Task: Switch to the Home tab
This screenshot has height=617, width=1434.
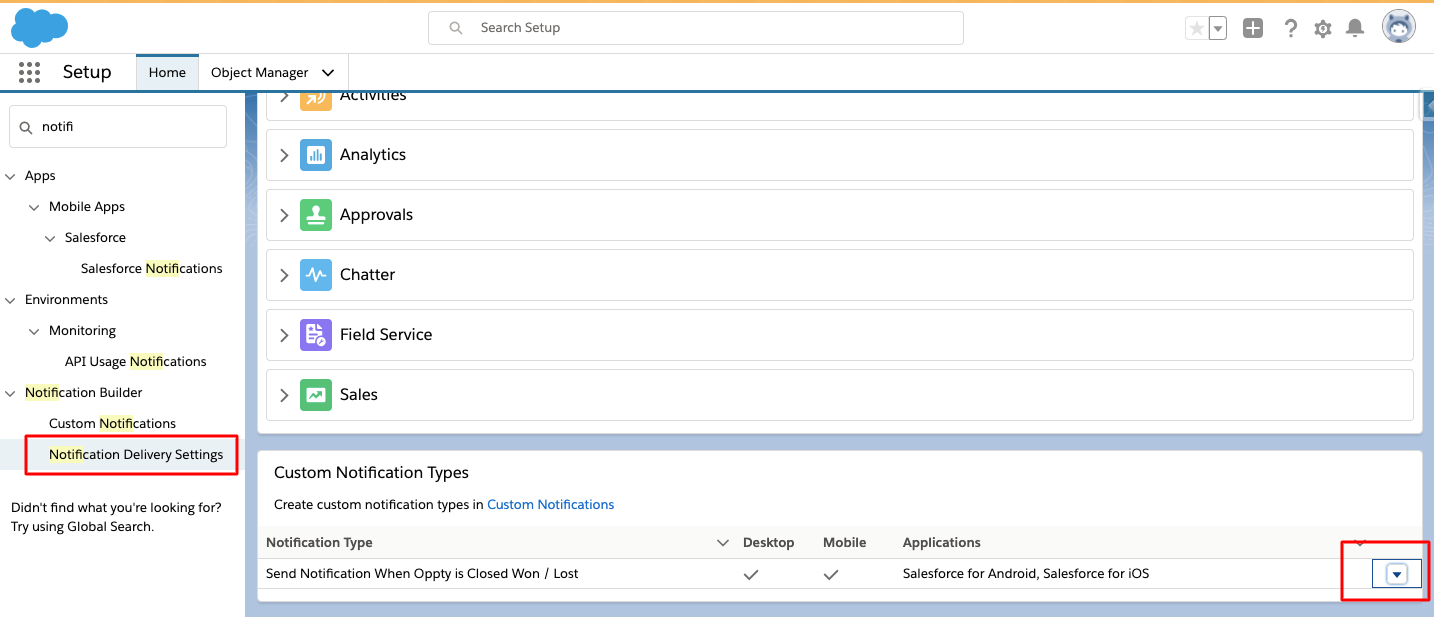Action: pos(166,72)
